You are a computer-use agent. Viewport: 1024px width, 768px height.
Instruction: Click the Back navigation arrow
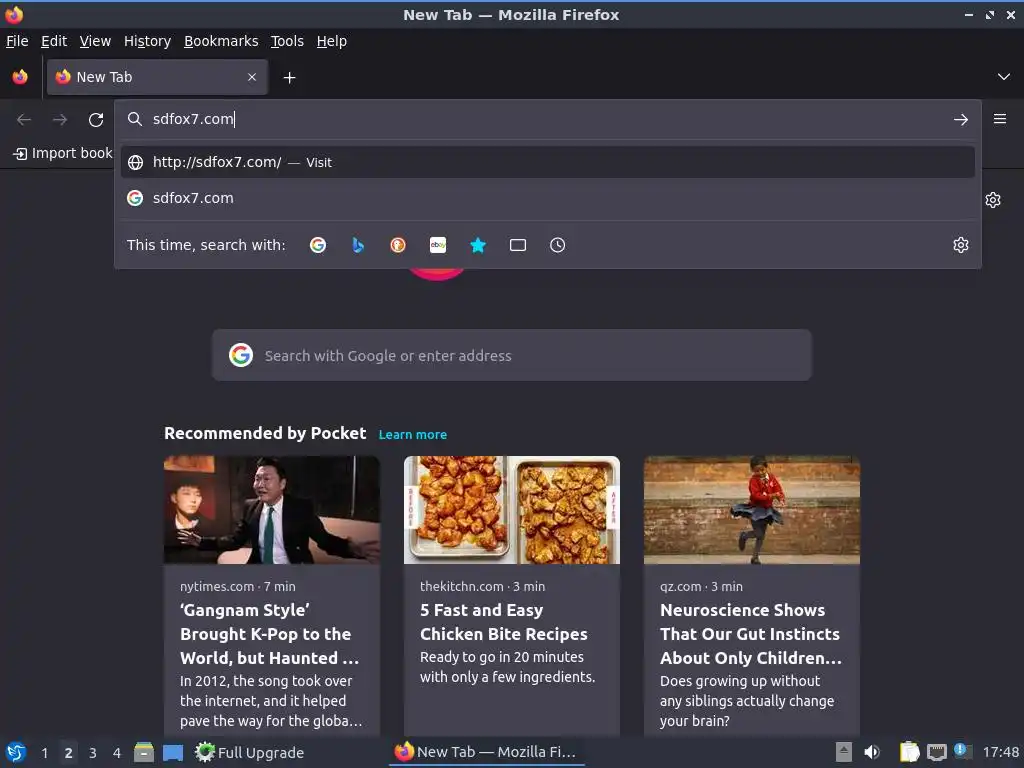coord(24,120)
